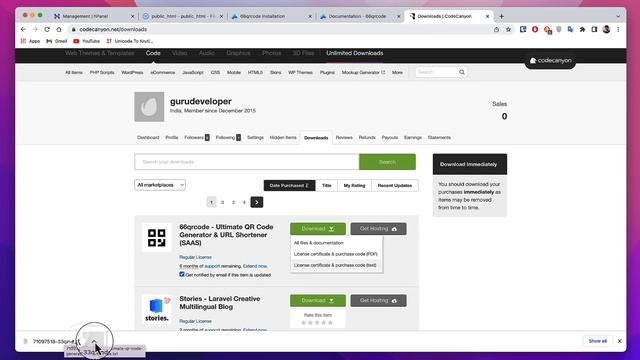Open the Stories Regular License link
The image size is (640, 360).
tap(196, 321)
